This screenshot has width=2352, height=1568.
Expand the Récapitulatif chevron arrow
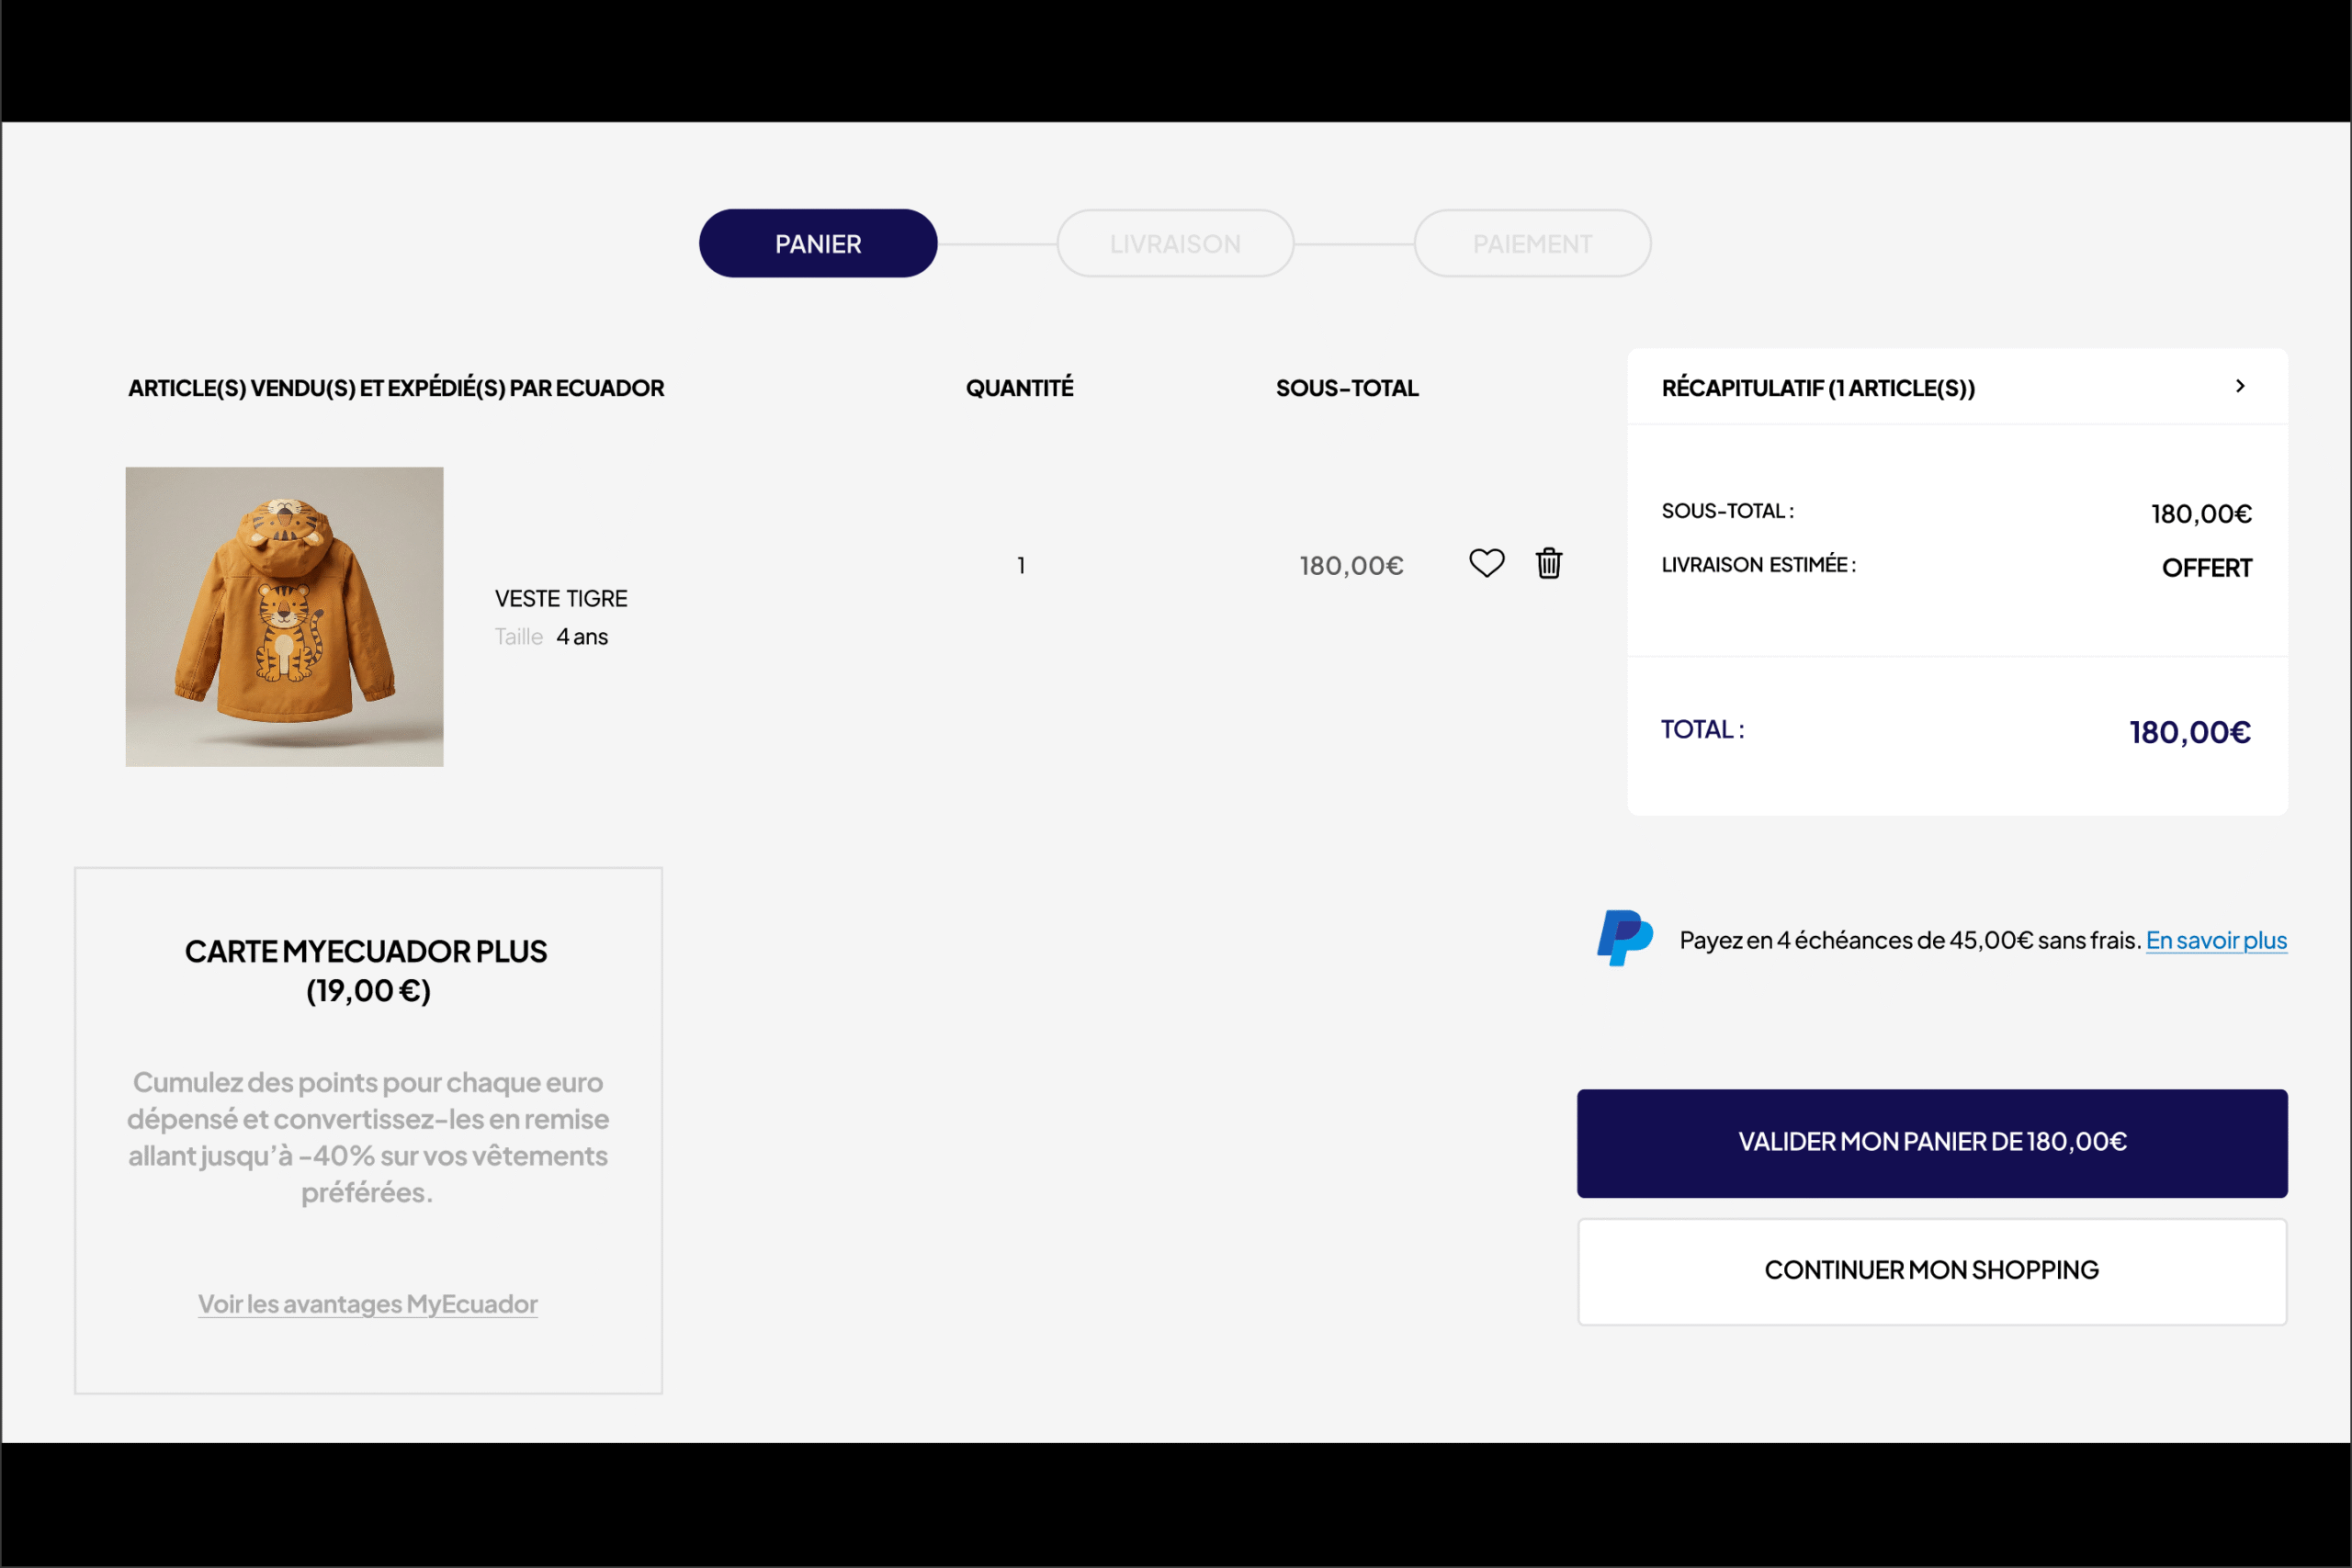click(2240, 387)
